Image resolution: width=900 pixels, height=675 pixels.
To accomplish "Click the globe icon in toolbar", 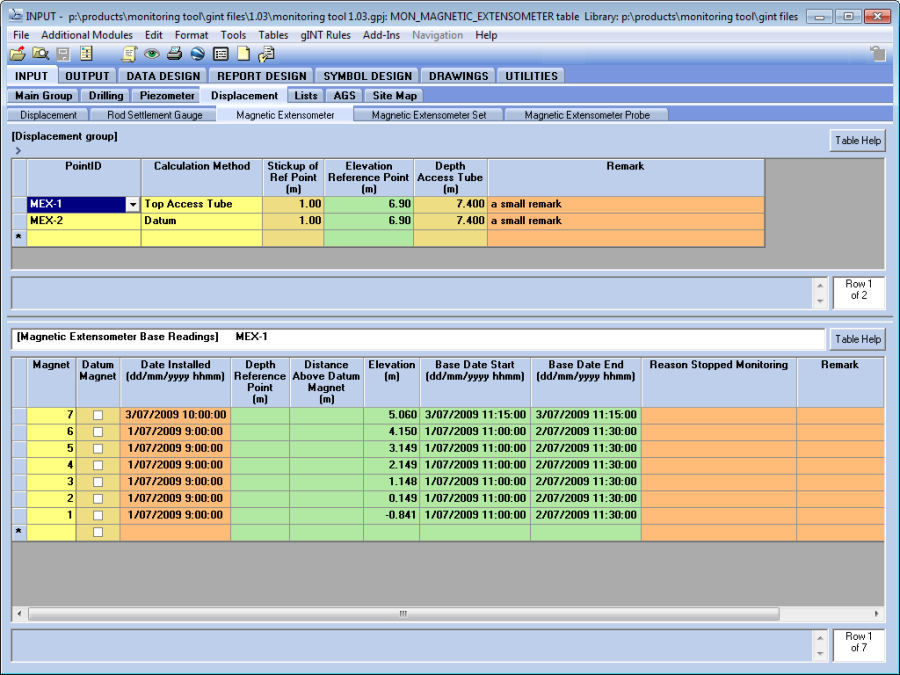I will 197,54.
